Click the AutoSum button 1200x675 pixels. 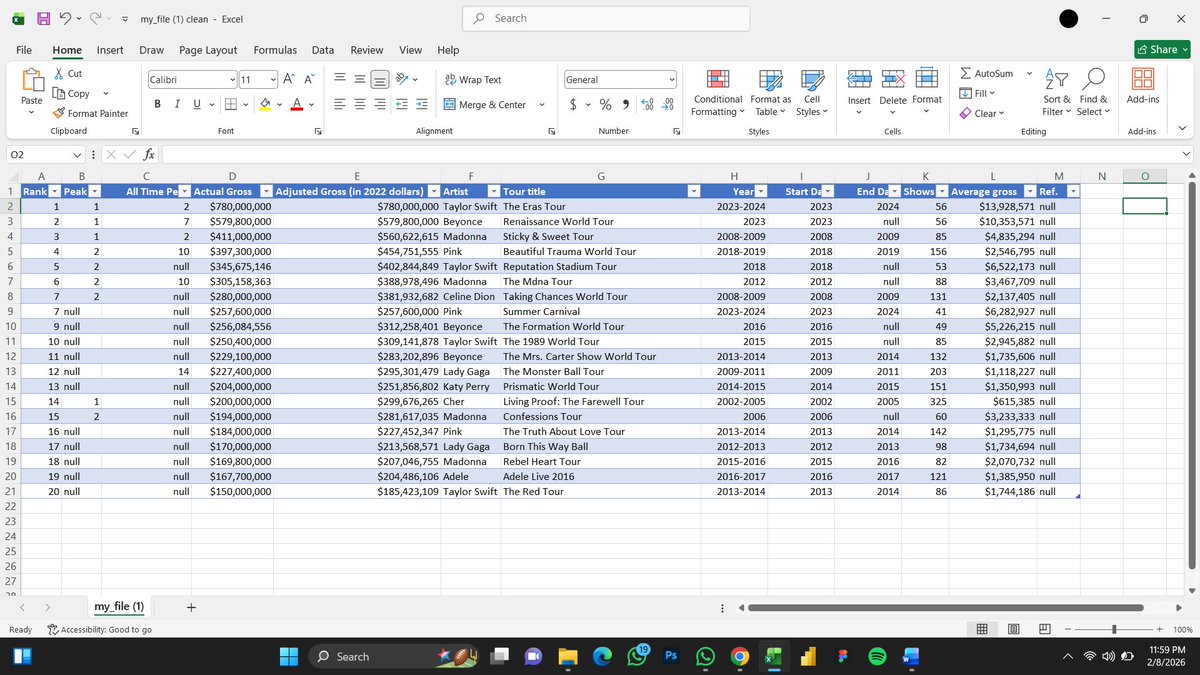pos(986,73)
